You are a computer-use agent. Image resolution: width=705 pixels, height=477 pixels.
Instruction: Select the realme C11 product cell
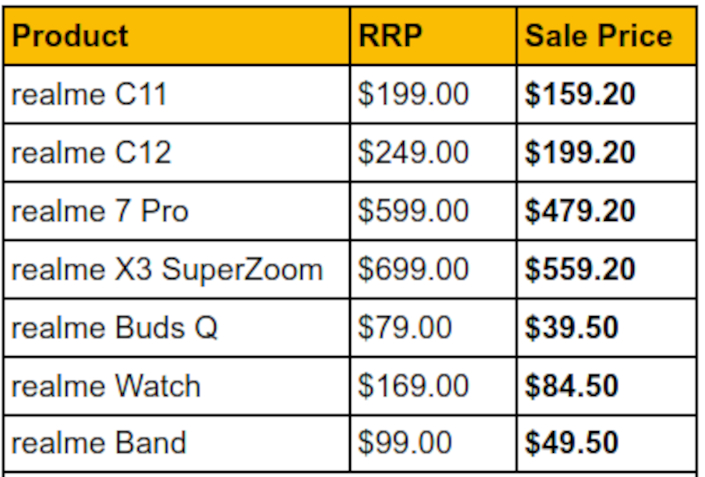click(89, 94)
